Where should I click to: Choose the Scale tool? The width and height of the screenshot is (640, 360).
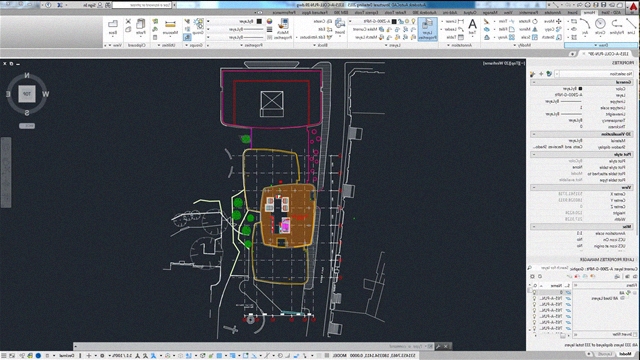click(530, 37)
